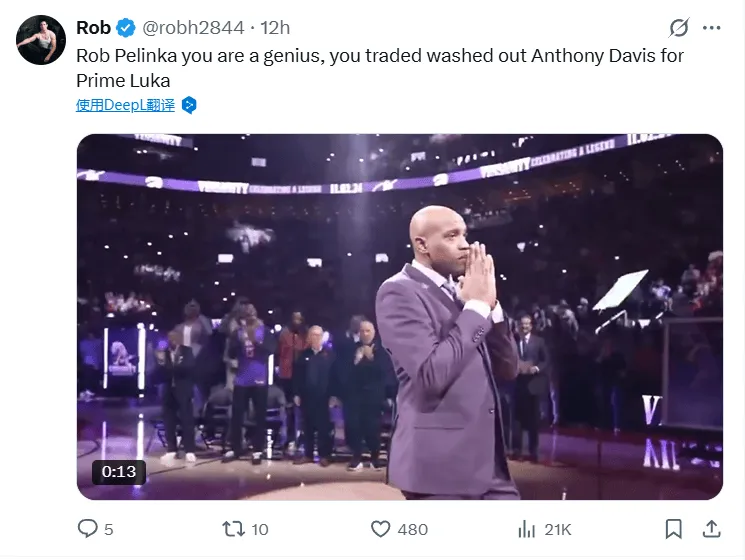Click the 0:13 video duration badge

tap(118, 471)
